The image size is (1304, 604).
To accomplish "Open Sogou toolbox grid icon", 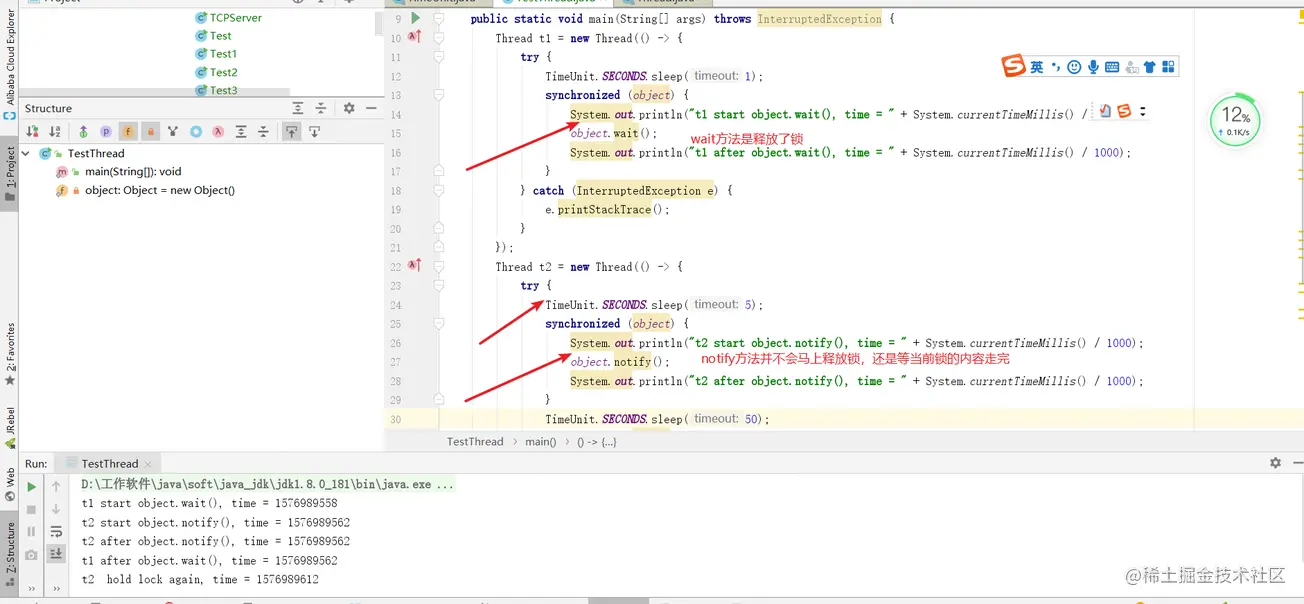I will [x=1168, y=67].
